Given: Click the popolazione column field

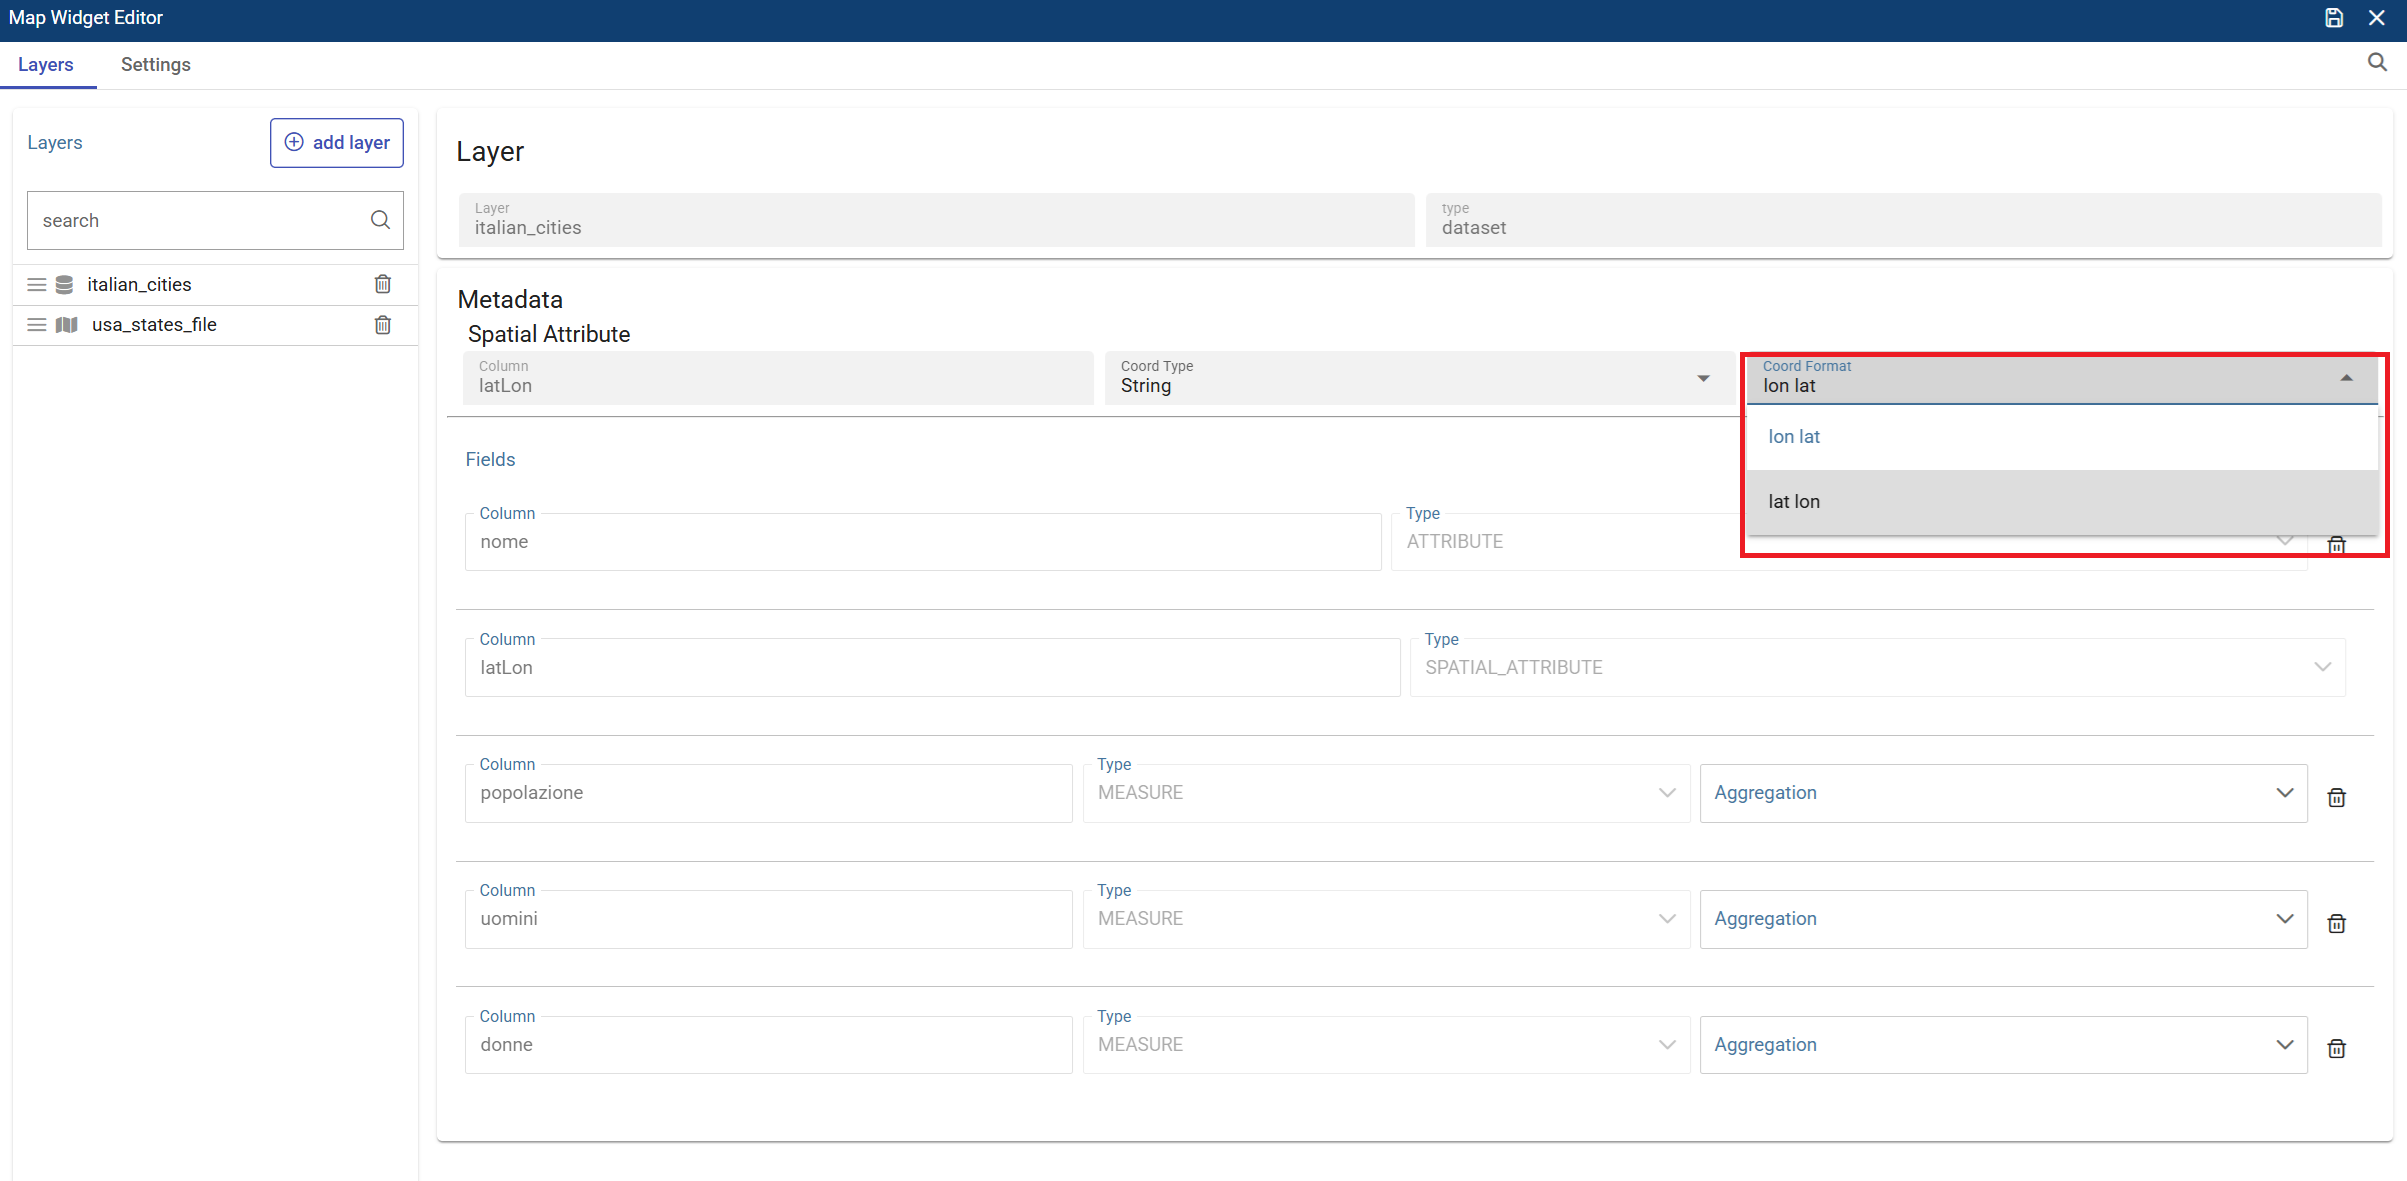Looking at the screenshot, I should coord(768,793).
